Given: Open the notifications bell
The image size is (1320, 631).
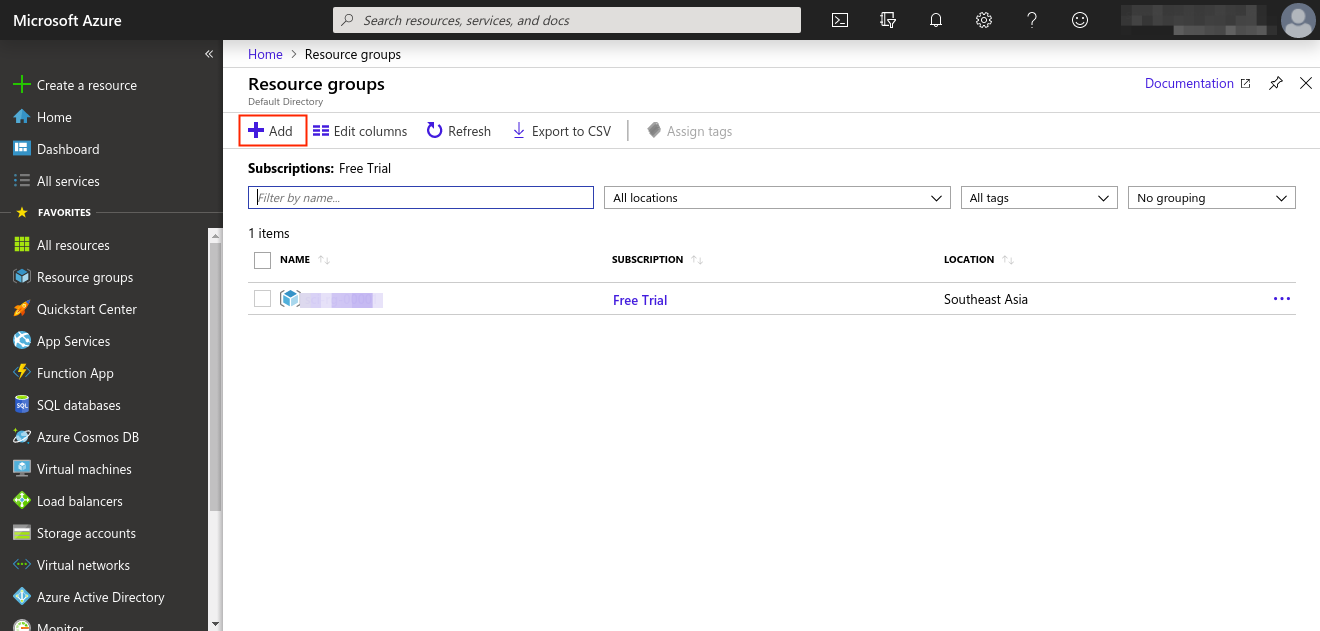Looking at the screenshot, I should (936, 20).
